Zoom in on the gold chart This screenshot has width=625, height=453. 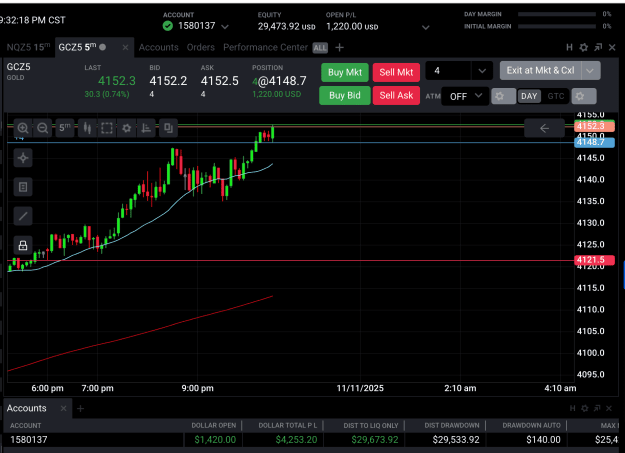(23, 128)
